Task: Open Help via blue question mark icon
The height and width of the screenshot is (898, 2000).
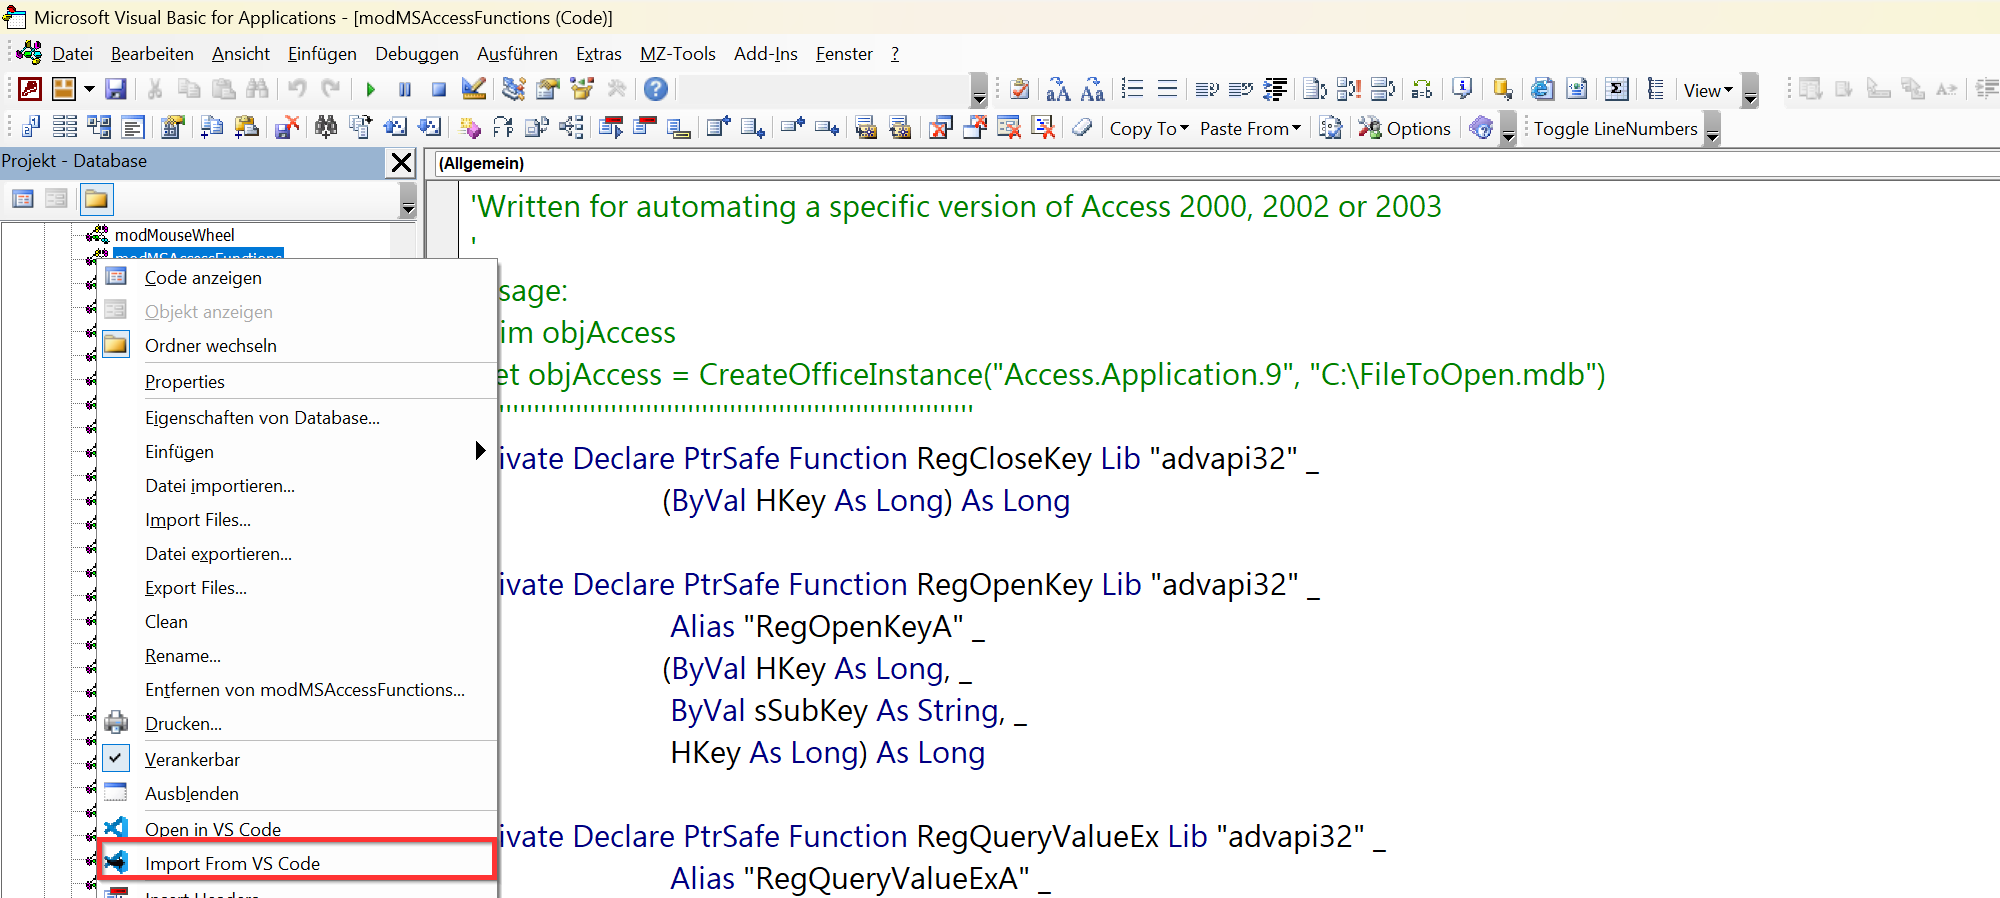Action: pos(655,90)
